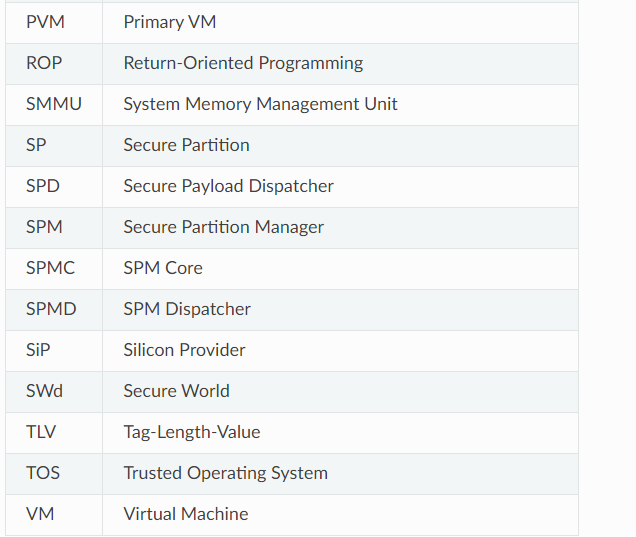Select the SPM Core definition
Viewport: 636px width, 537px height.
coord(163,268)
